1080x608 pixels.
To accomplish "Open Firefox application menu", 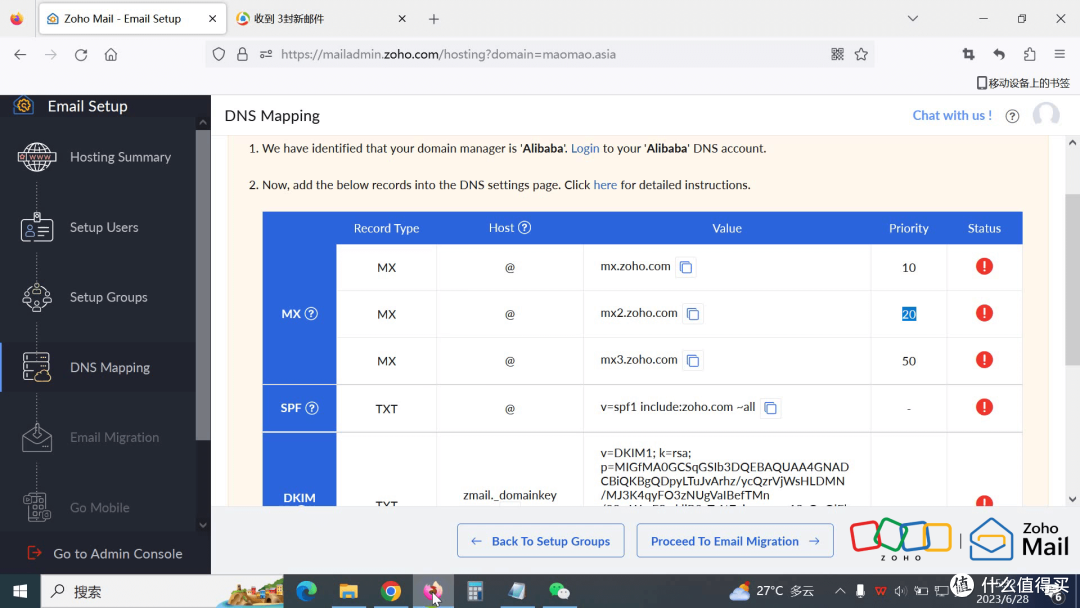I will point(1059,54).
